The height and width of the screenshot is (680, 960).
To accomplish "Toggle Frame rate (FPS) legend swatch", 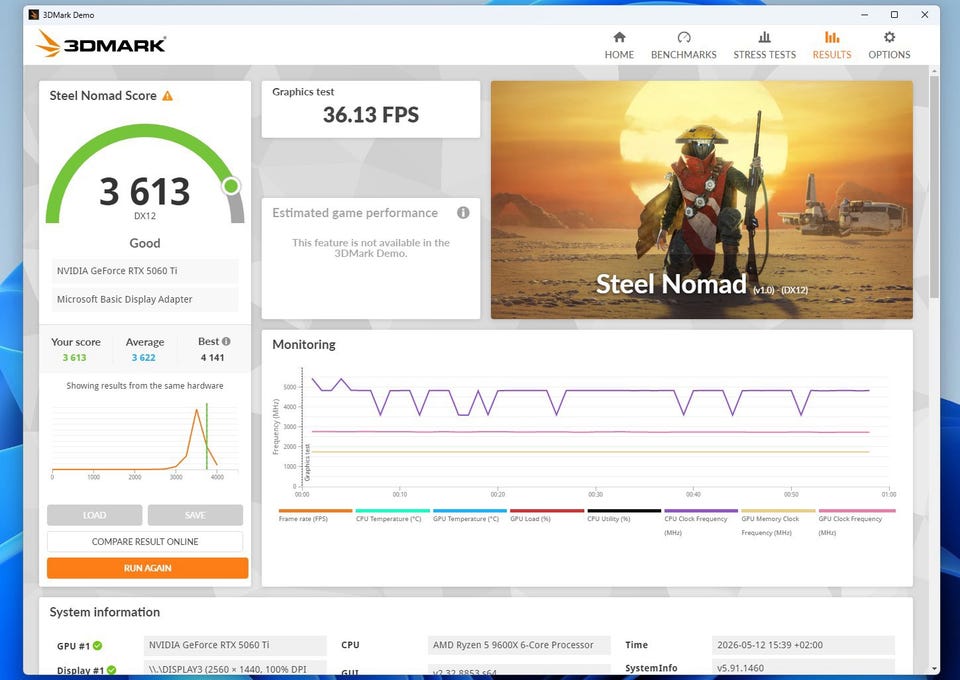I will click(x=315, y=510).
